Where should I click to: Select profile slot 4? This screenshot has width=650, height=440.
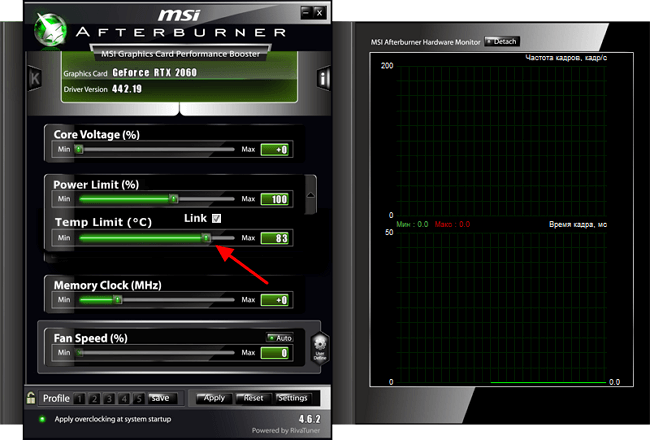click(124, 399)
